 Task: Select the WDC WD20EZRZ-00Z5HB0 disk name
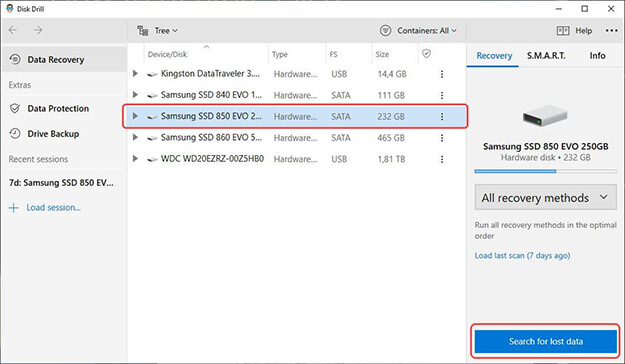[212, 159]
